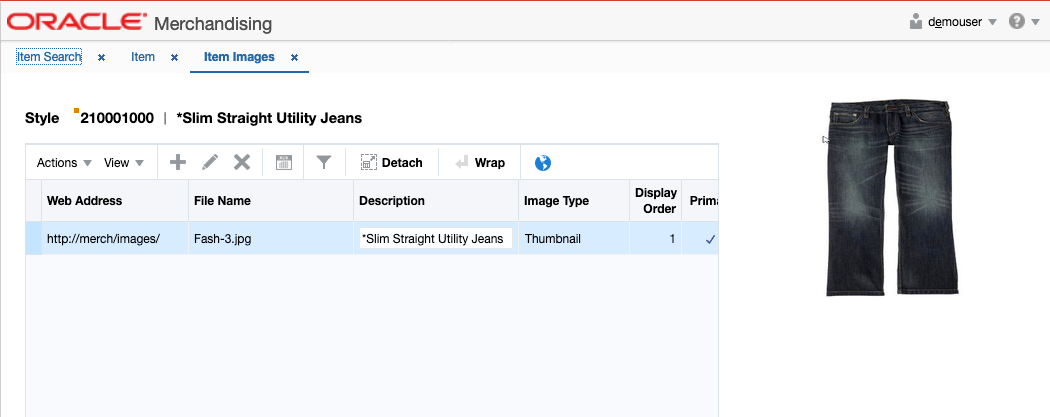Click the globe translations icon
This screenshot has height=417, width=1050.
543,163
